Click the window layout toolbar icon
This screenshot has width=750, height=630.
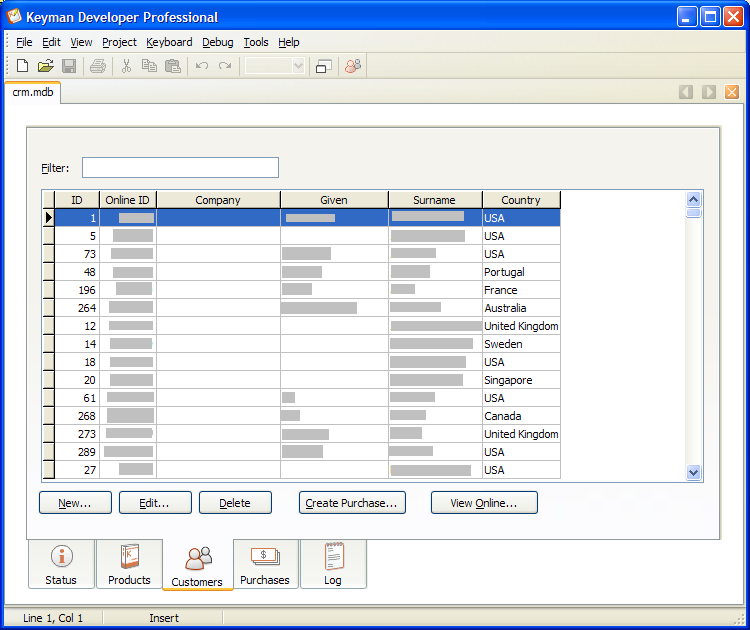click(324, 66)
